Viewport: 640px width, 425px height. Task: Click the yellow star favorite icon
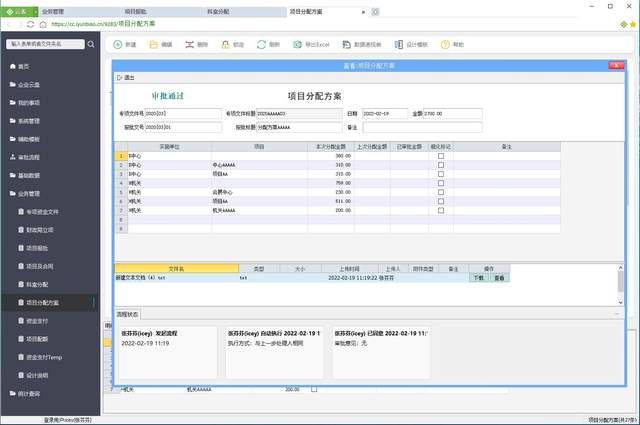633,24
